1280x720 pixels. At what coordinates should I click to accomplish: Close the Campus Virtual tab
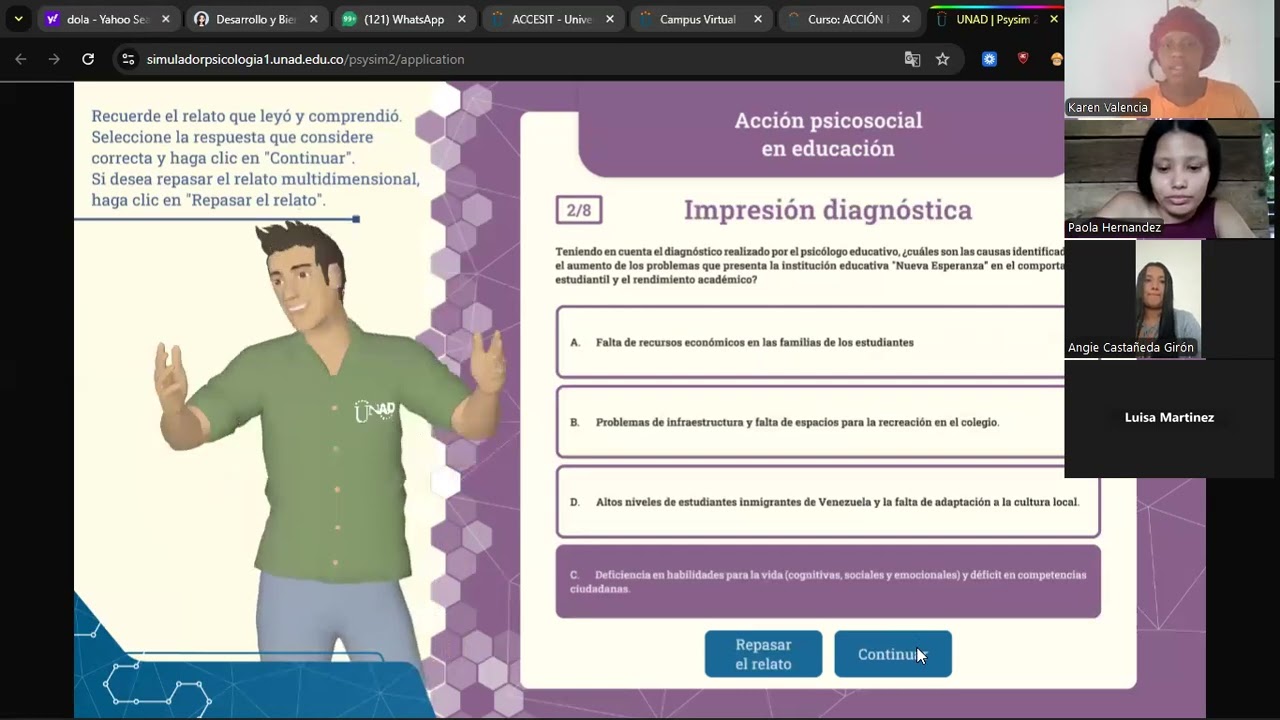tap(758, 19)
